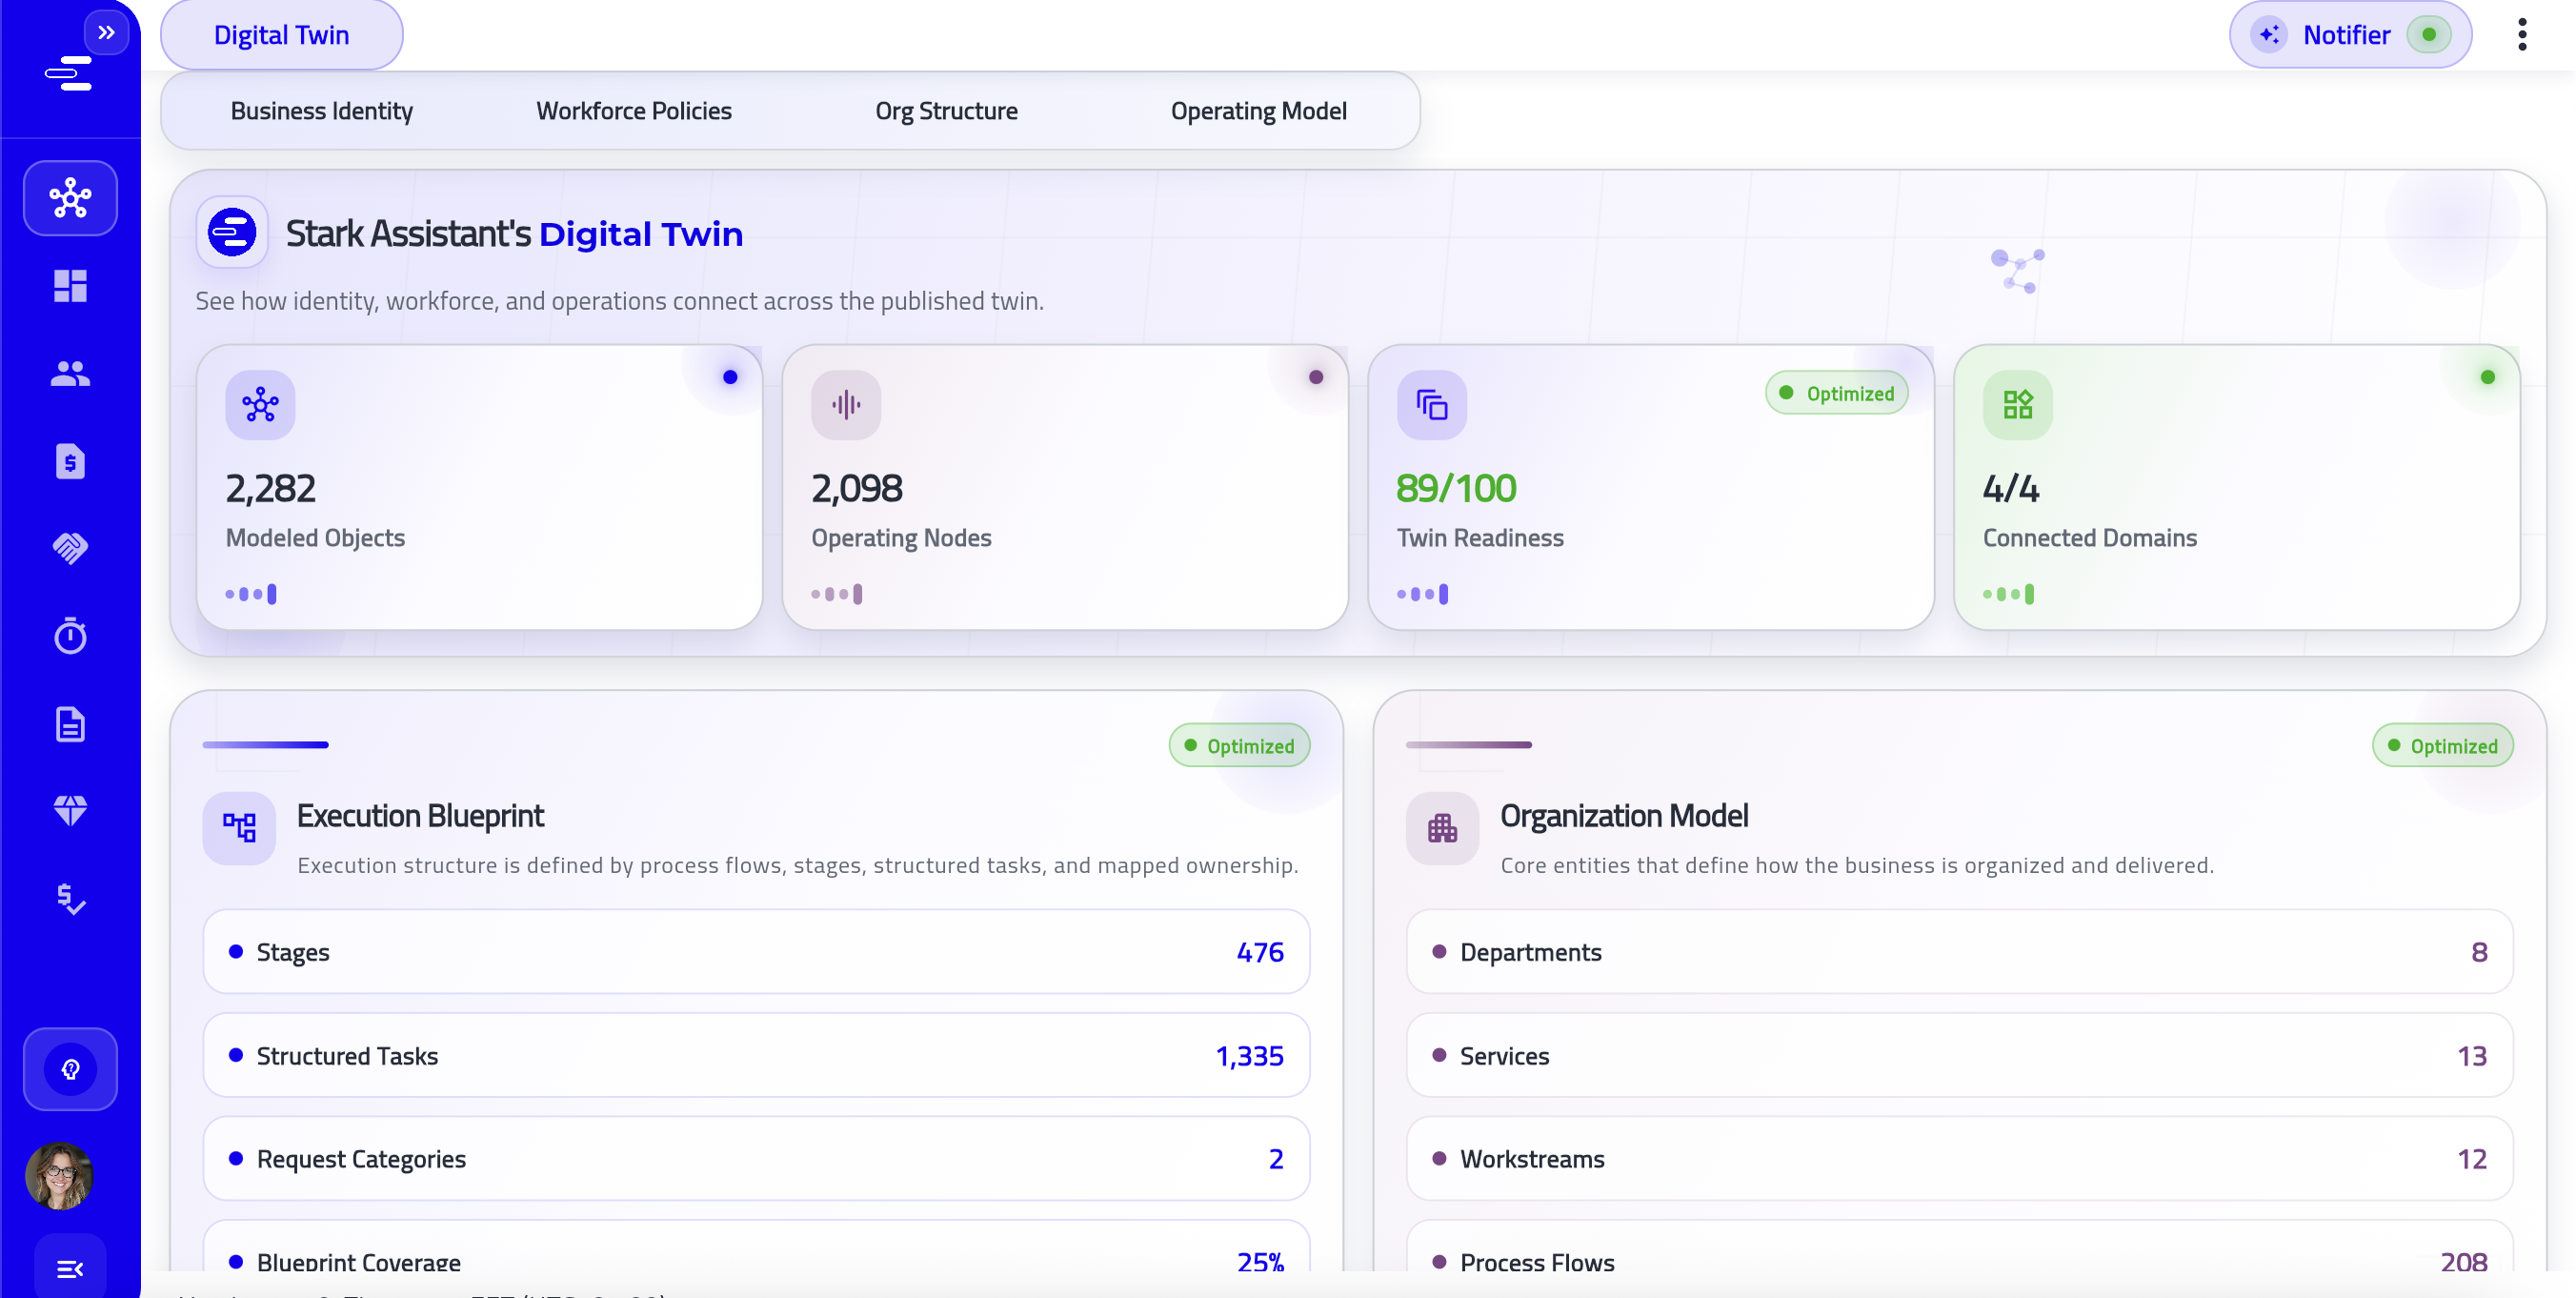Open the billing document icon in the sidebar
The width and height of the screenshot is (2576, 1298).
click(70, 461)
